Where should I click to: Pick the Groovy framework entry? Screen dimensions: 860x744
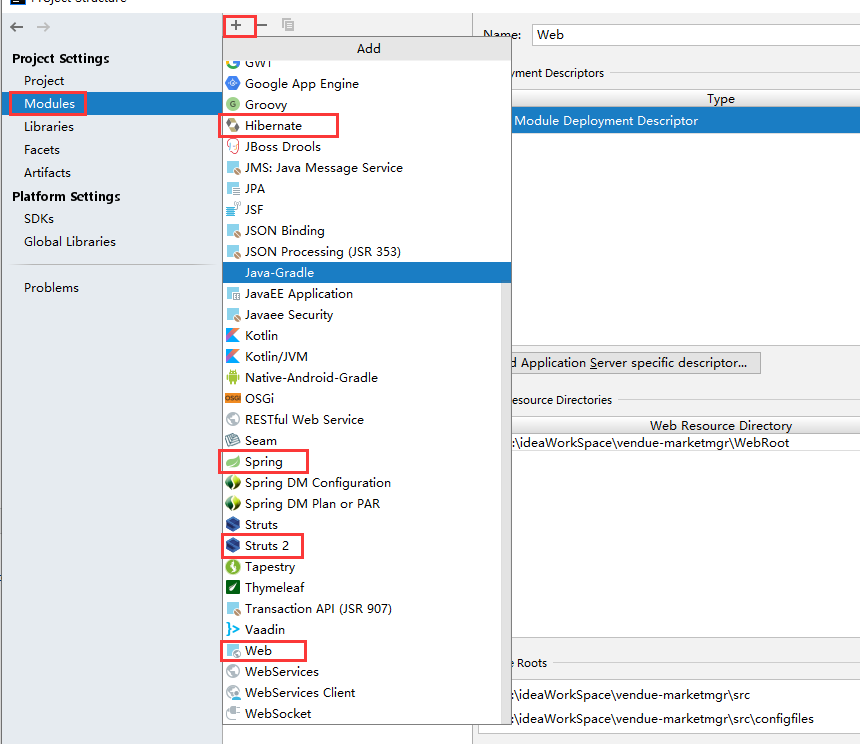[x=367, y=105]
